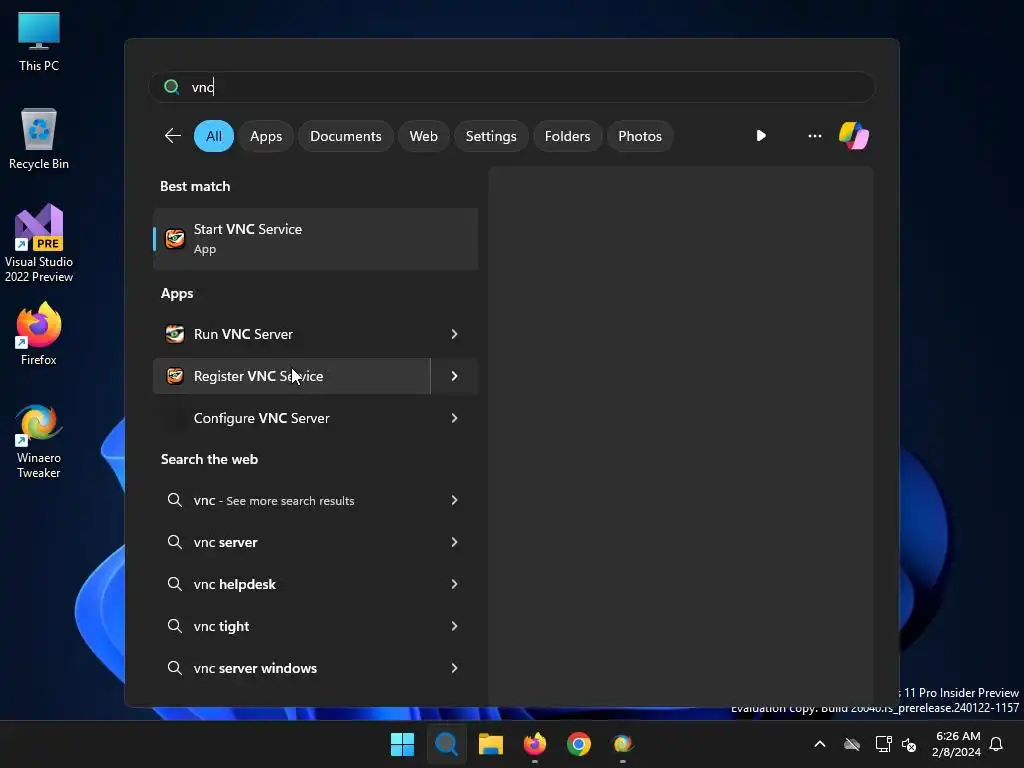Click the Configure VNC Server result text
This screenshot has height=768, width=1024.
(261, 418)
